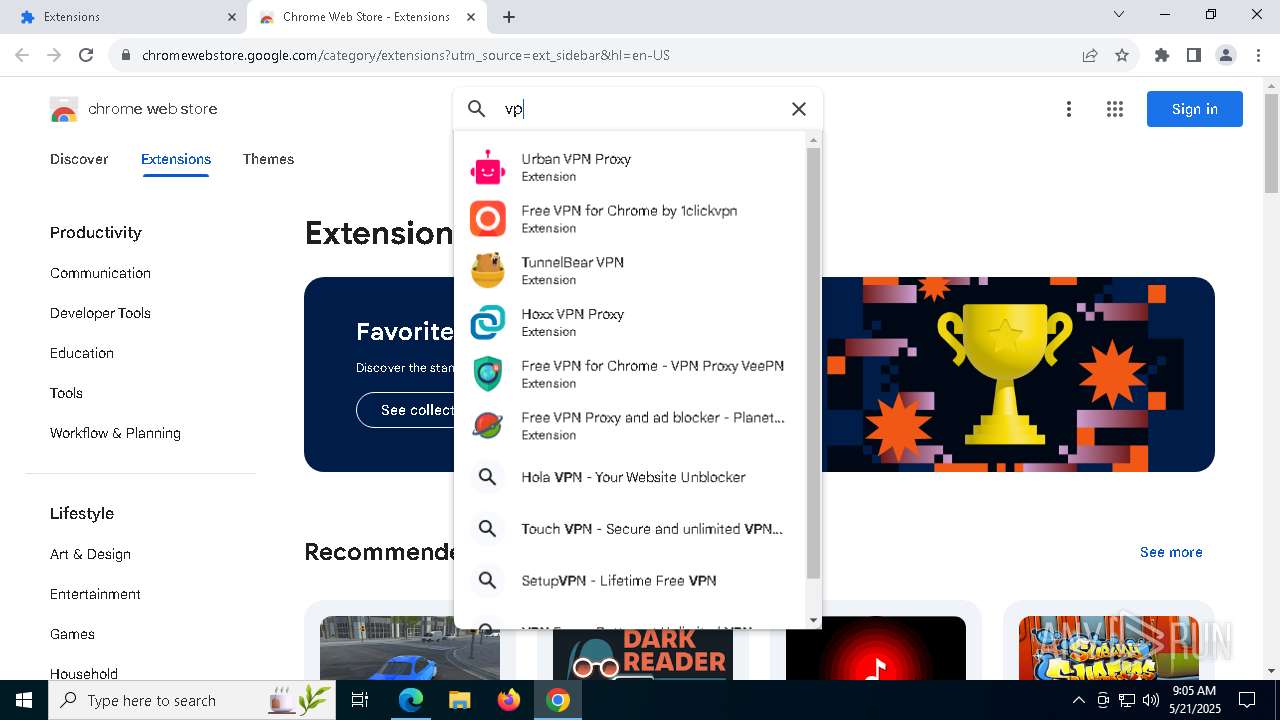Click the search magnifier icon in search box
1280x720 pixels.
coord(477,109)
